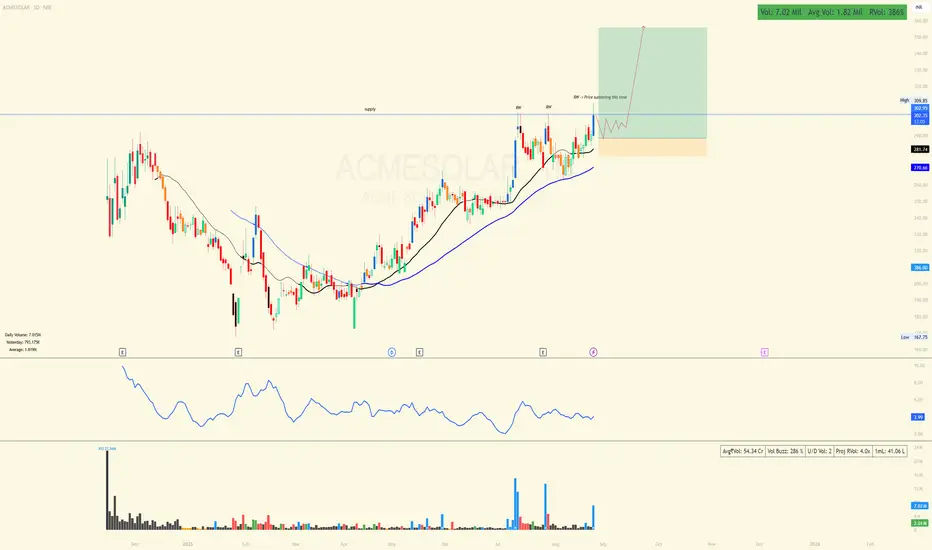932x550 pixels.
Task: Open the upcoming purple earnings marker near Dec
Action: tap(764, 352)
